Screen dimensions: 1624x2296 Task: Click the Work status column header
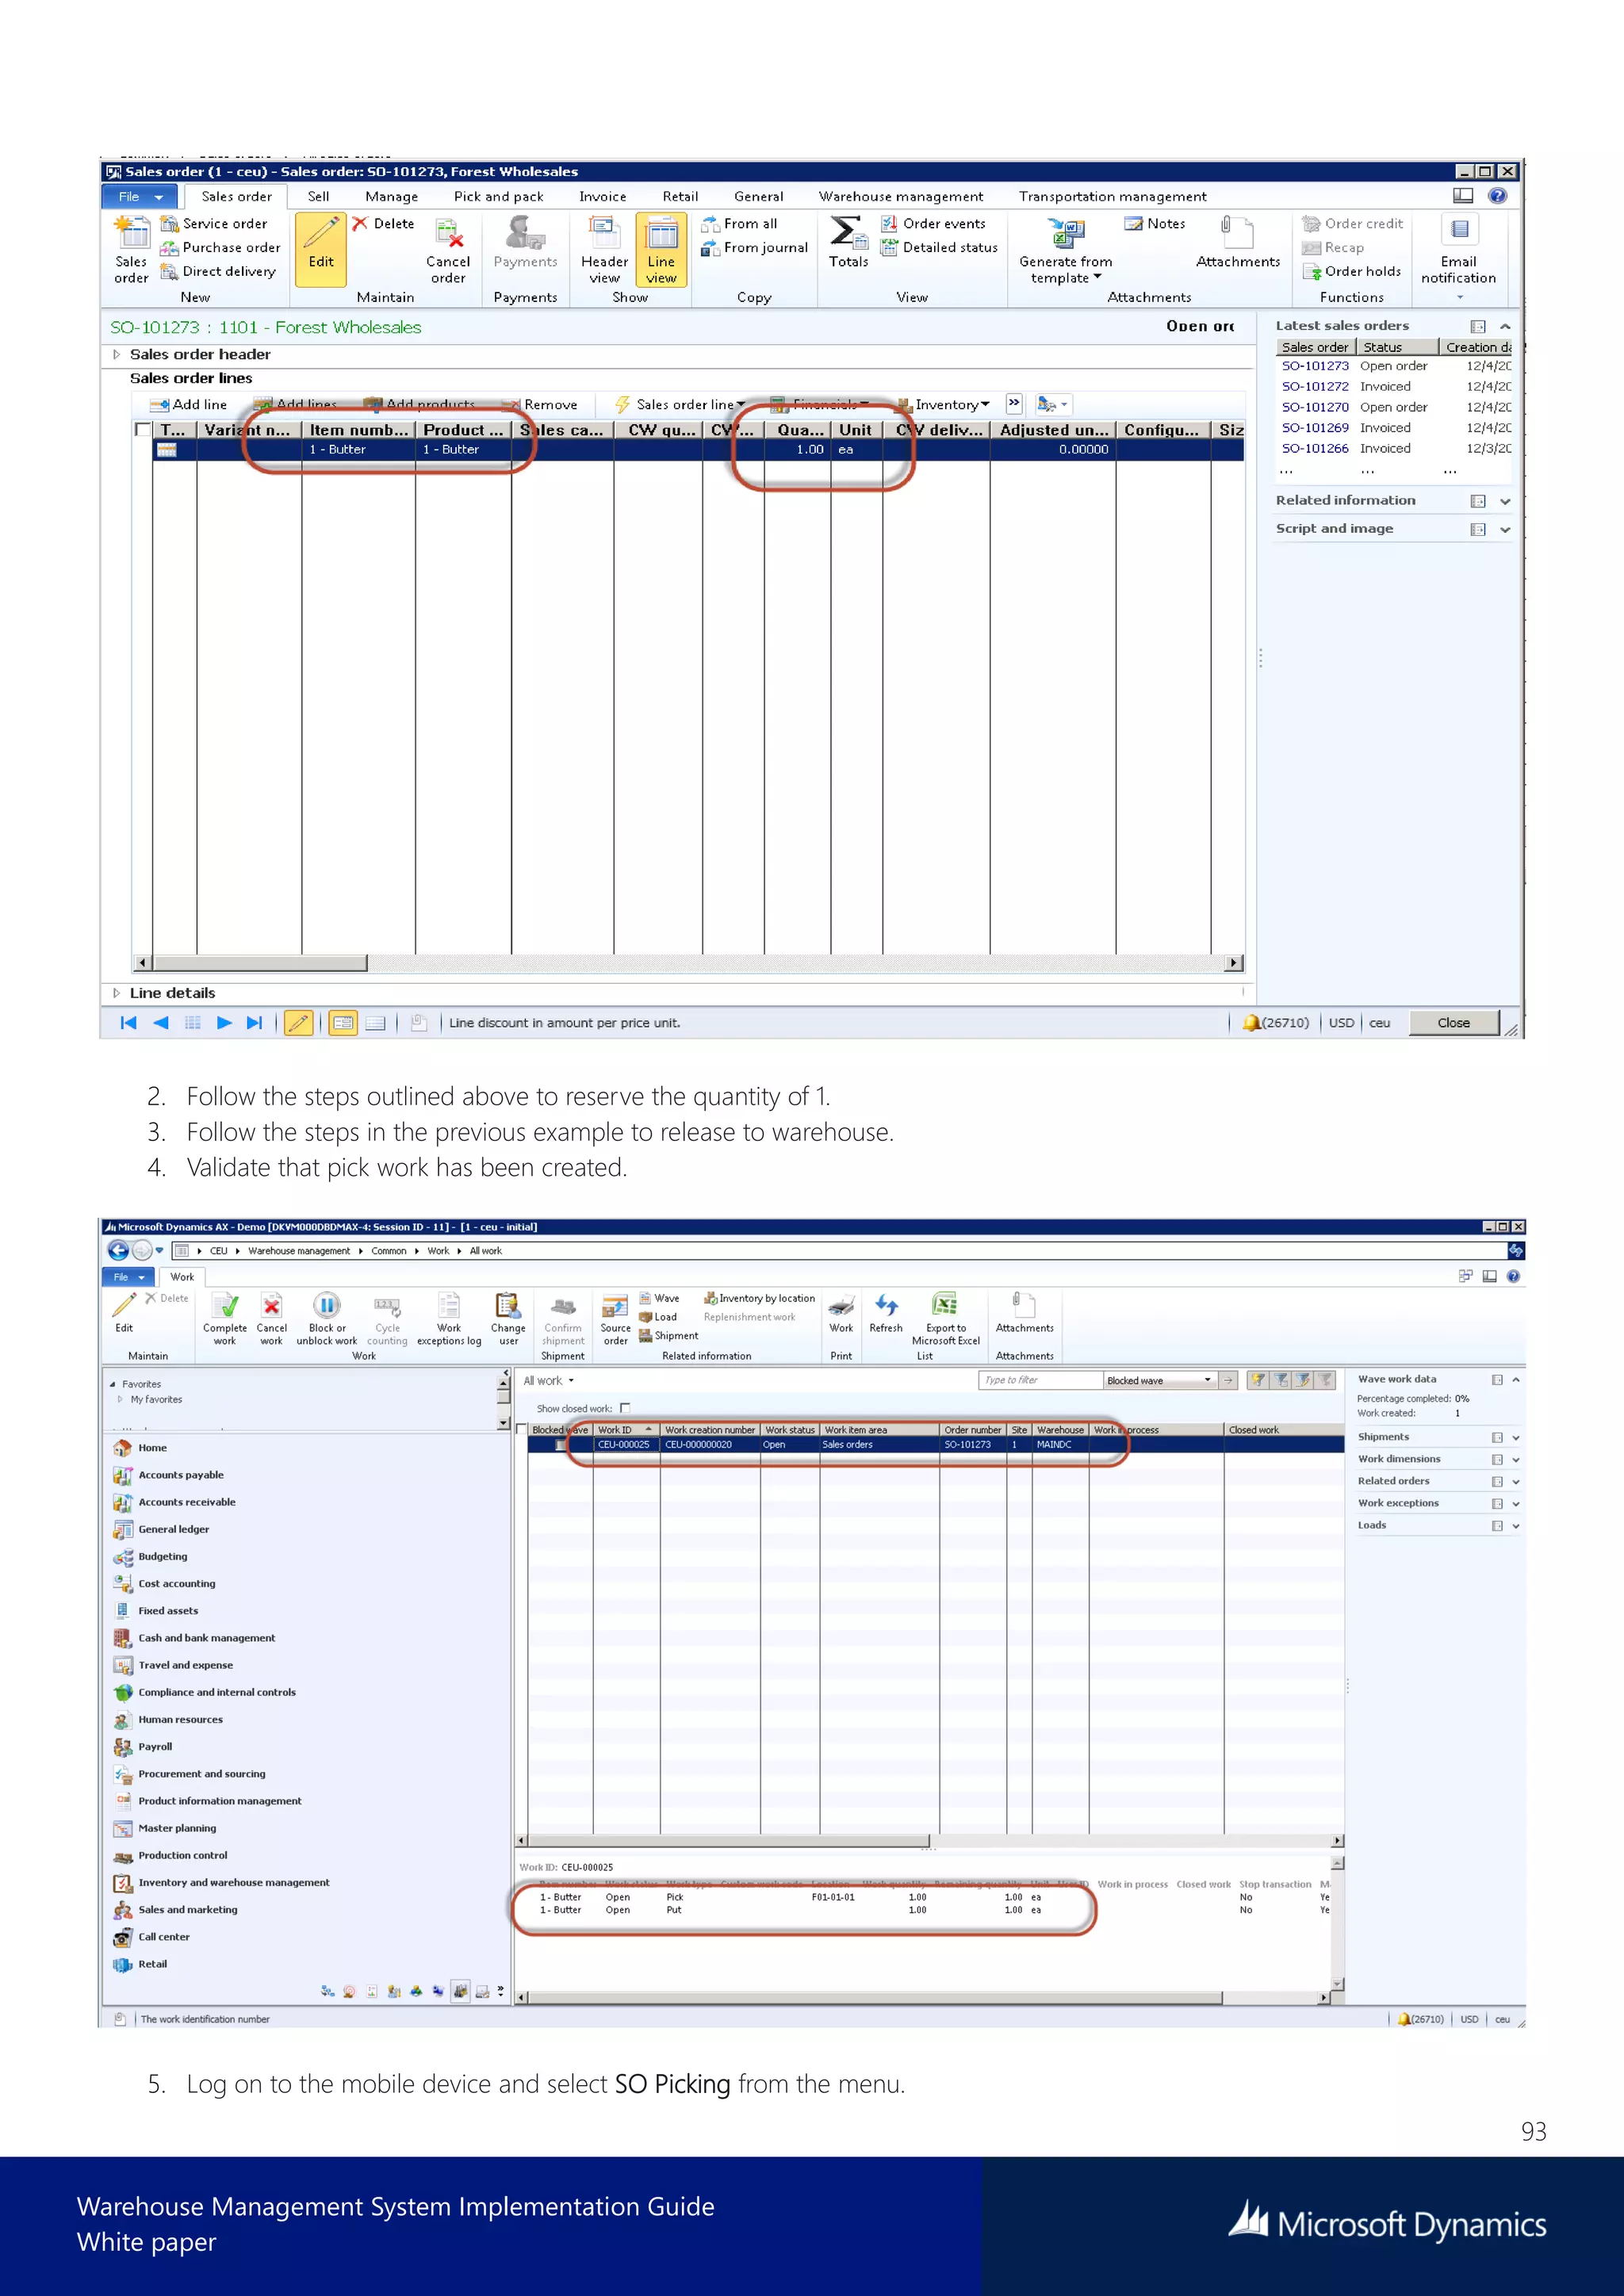click(x=790, y=1430)
